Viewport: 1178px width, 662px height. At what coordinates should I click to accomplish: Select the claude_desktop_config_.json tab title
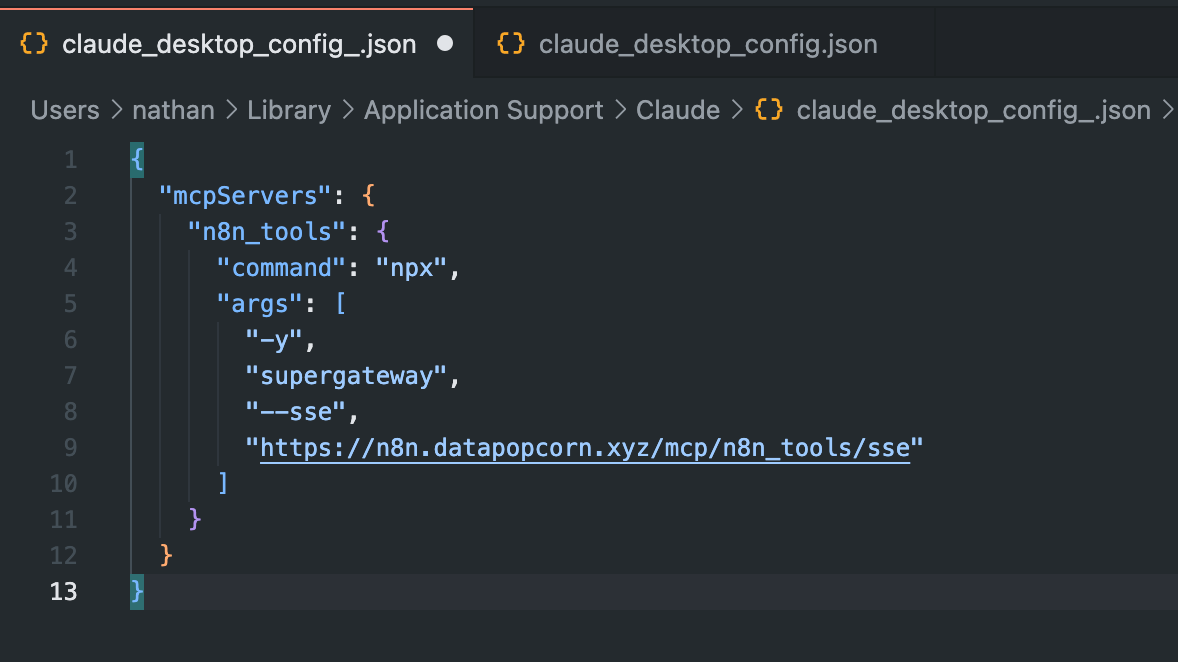[x=239, y=44]
